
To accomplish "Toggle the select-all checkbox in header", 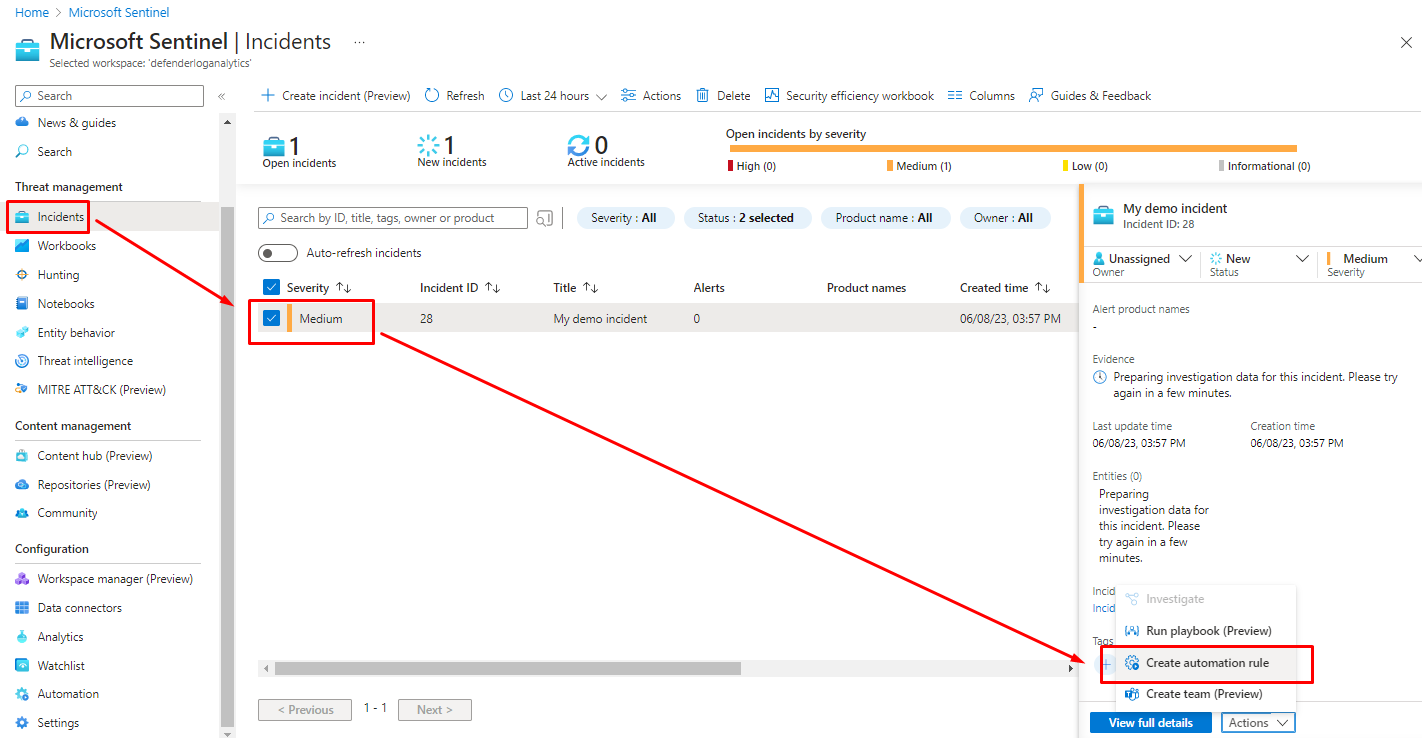I will (x=271, y=288).
